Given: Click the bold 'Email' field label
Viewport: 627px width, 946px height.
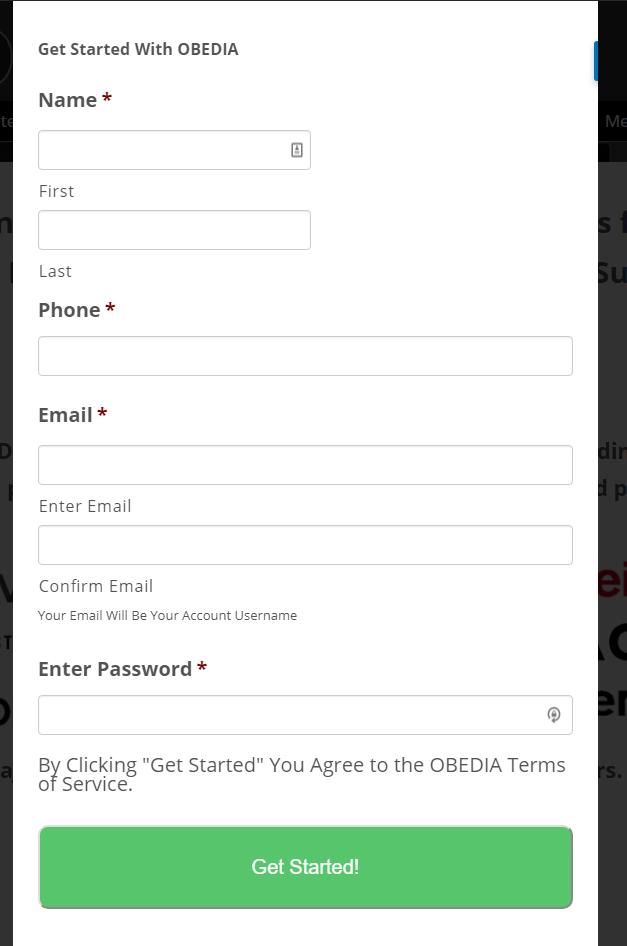Looking at the screenshot, I should coord(65,415).
